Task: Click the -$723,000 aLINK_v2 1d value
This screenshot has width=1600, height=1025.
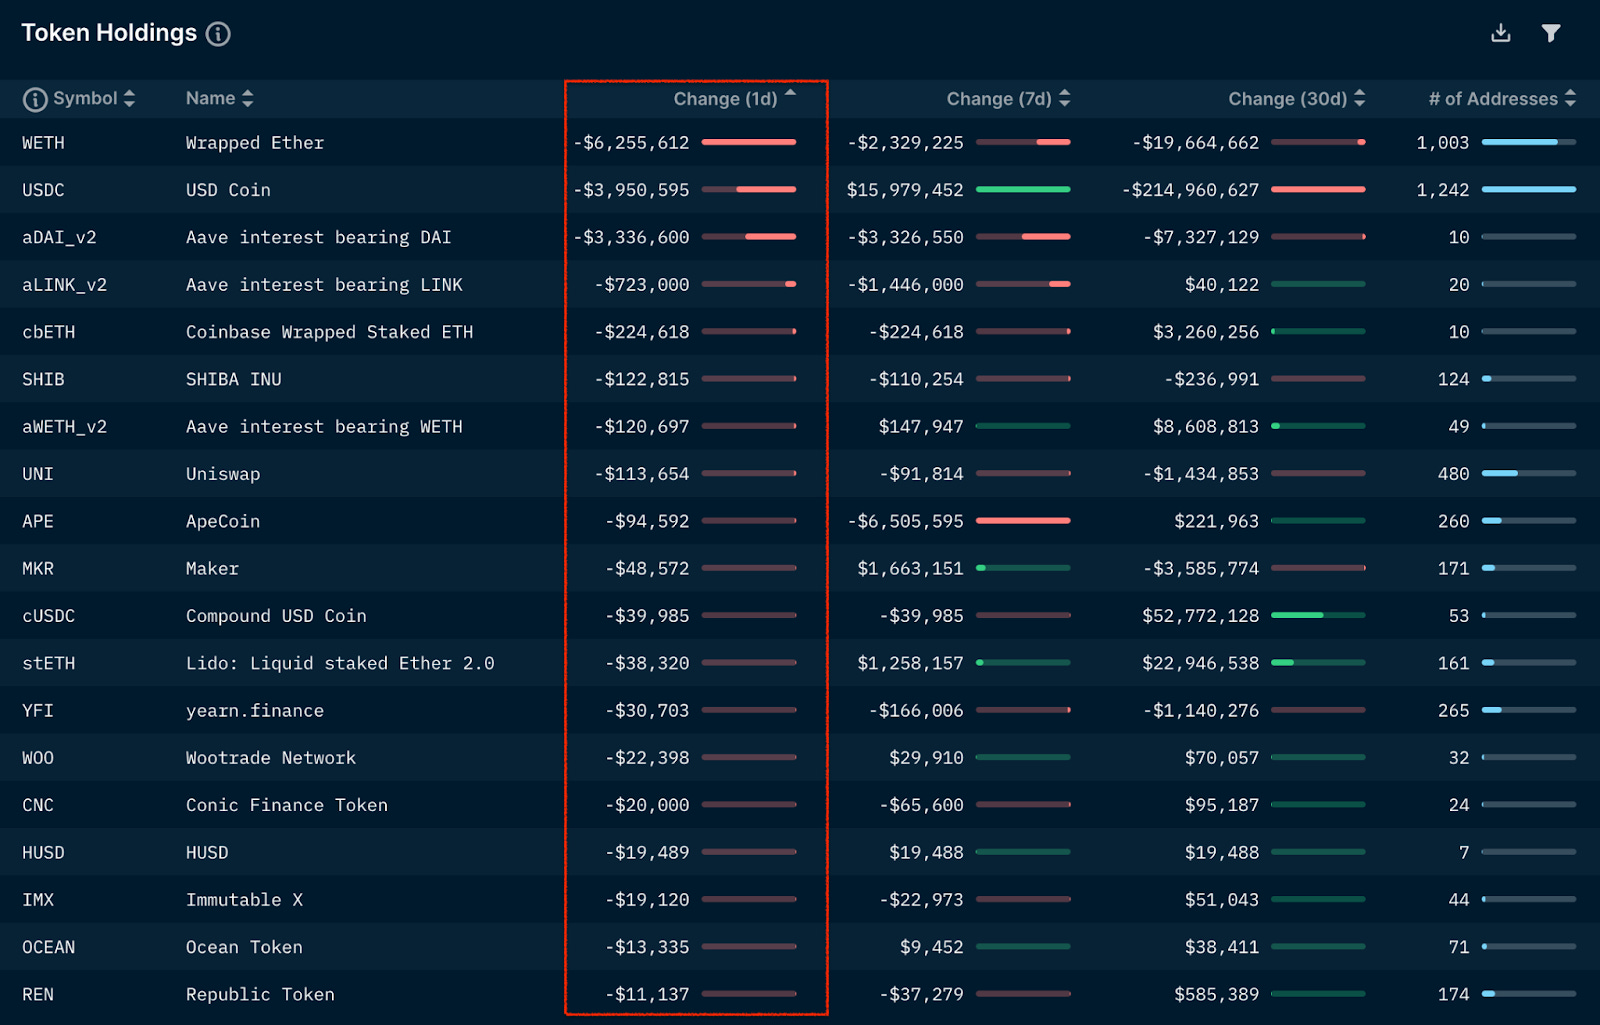Action: (x=642, y=285)
